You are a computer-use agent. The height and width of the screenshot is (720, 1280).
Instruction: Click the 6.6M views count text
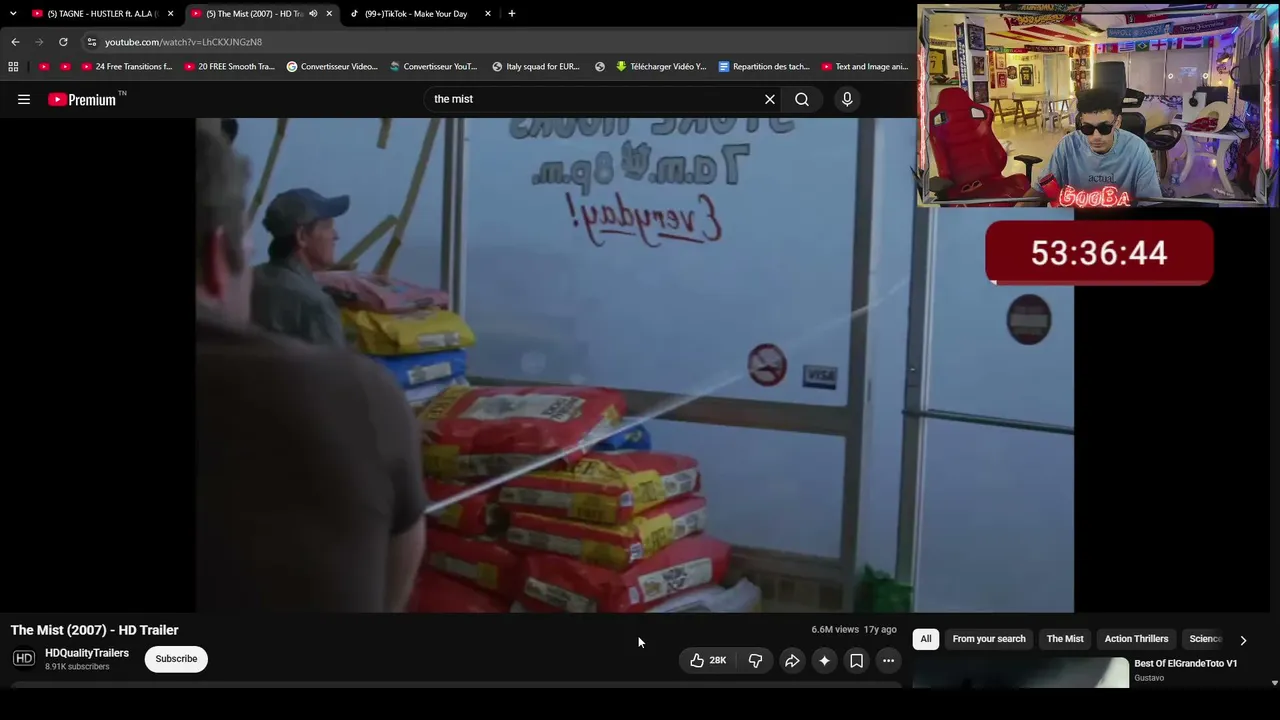point(835,630)
